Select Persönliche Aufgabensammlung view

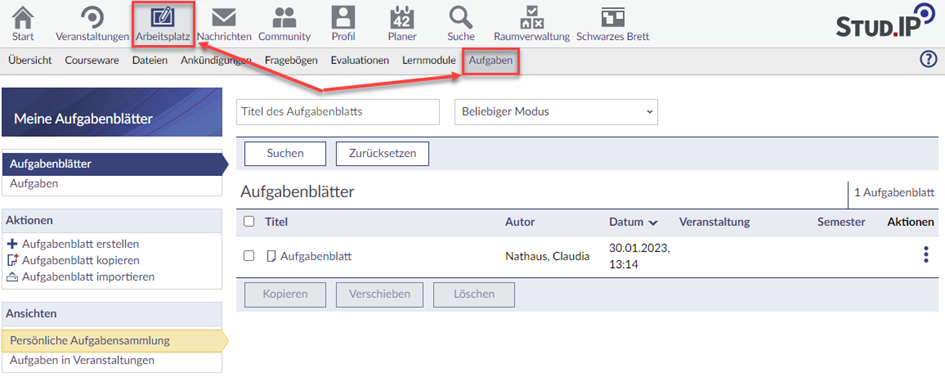112,340
